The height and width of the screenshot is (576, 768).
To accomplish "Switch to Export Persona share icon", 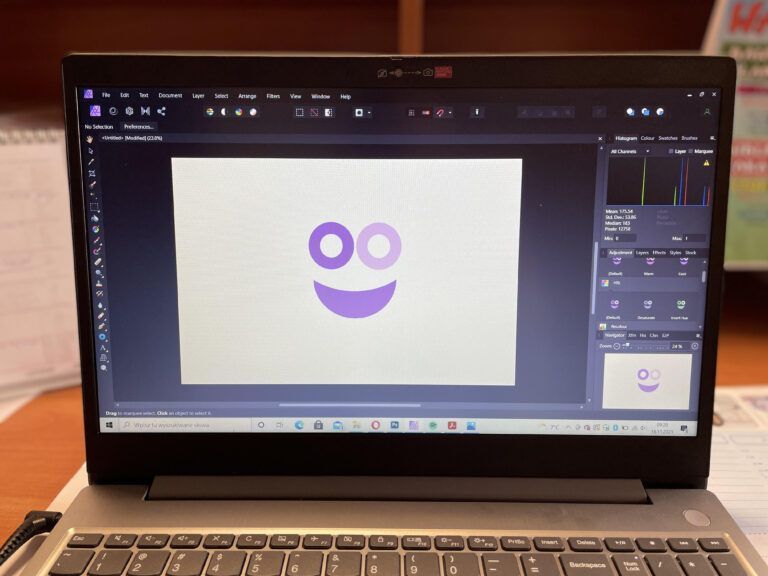I will coord(161,111).
